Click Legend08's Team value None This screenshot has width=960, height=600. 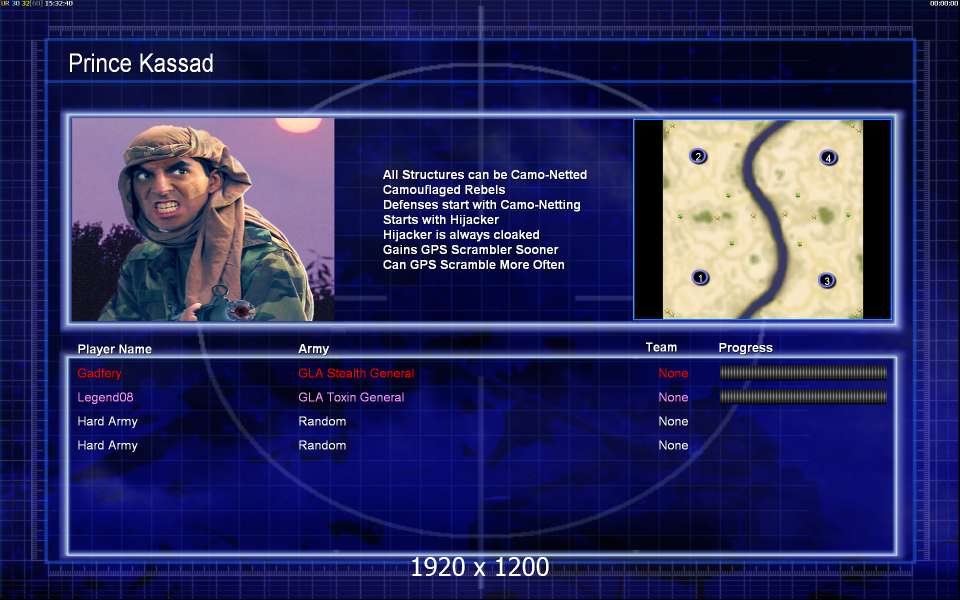[x=673, y=397]
